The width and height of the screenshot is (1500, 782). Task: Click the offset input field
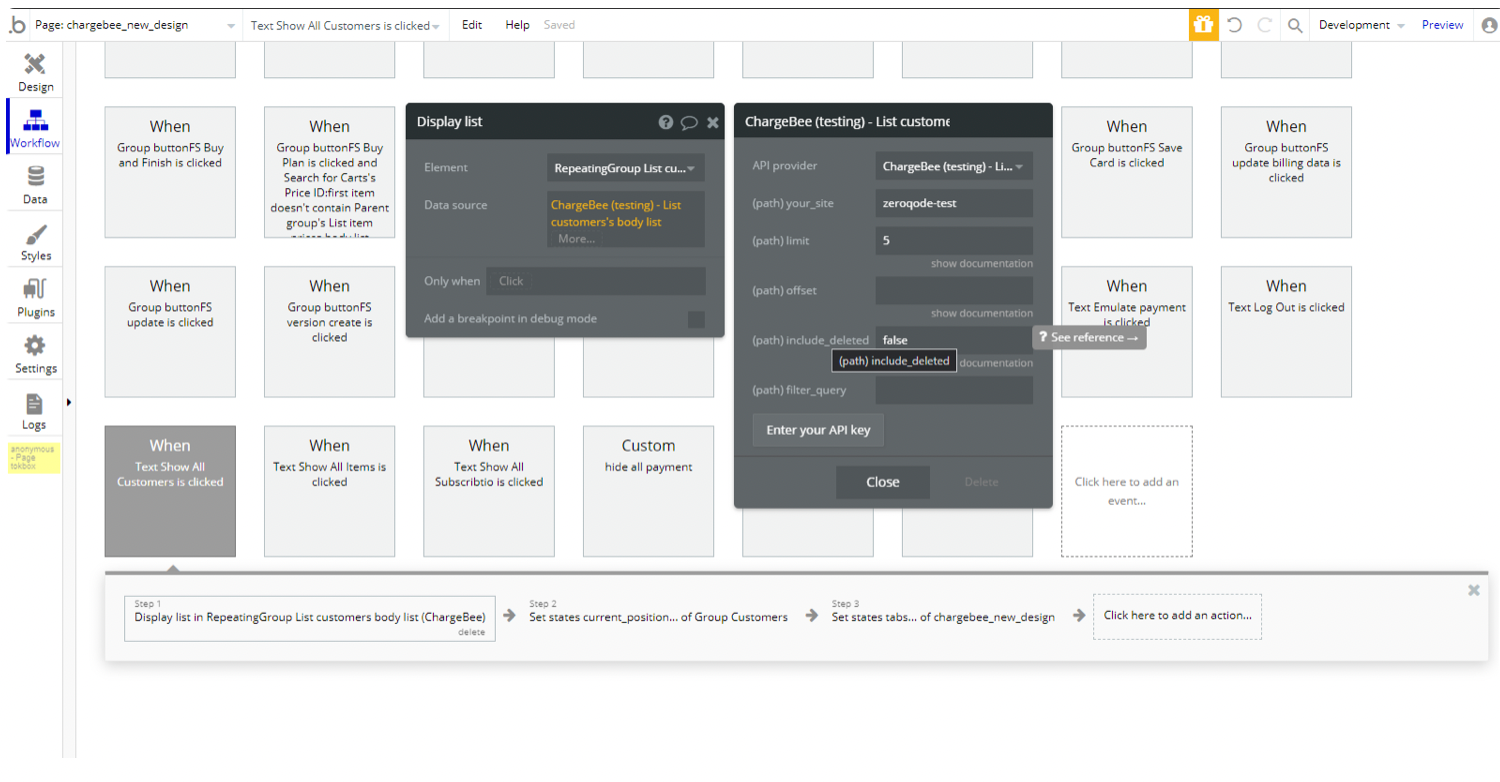[x=954, y=290]
